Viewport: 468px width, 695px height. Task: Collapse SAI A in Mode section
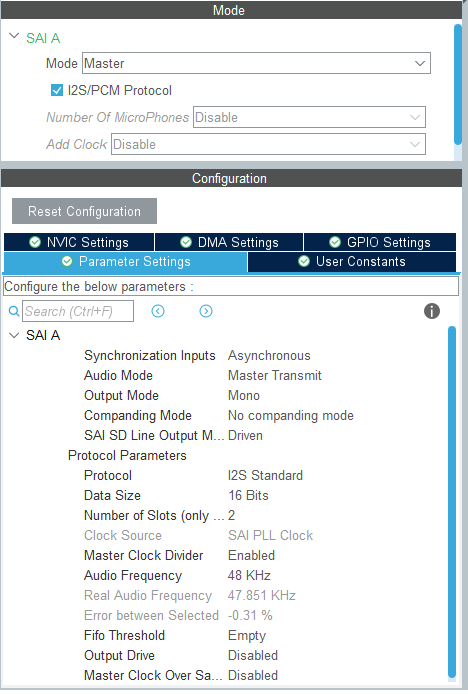pyautogui.click(x=14, y=36)
